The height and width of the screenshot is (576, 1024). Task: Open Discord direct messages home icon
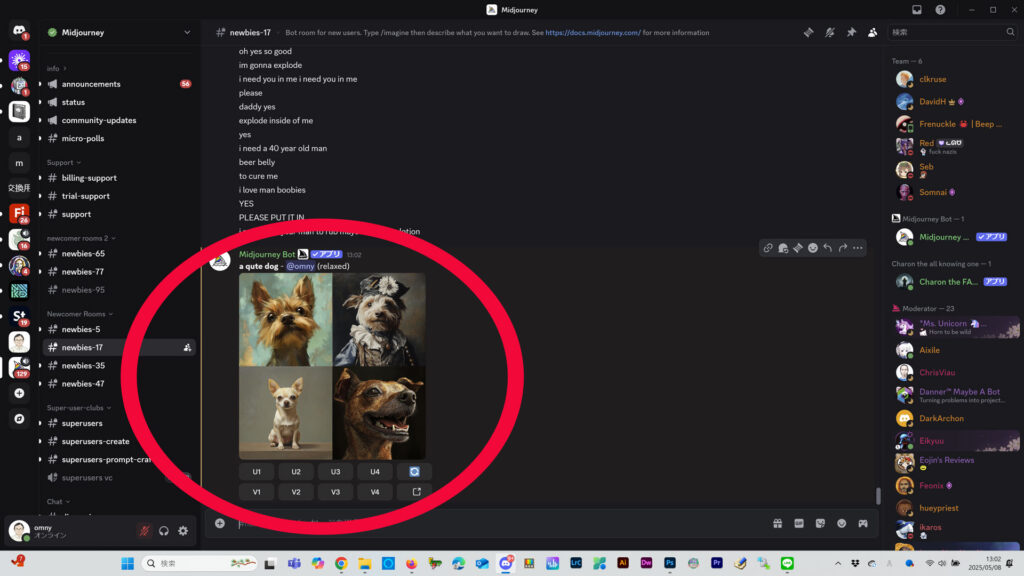coord(19,31)
